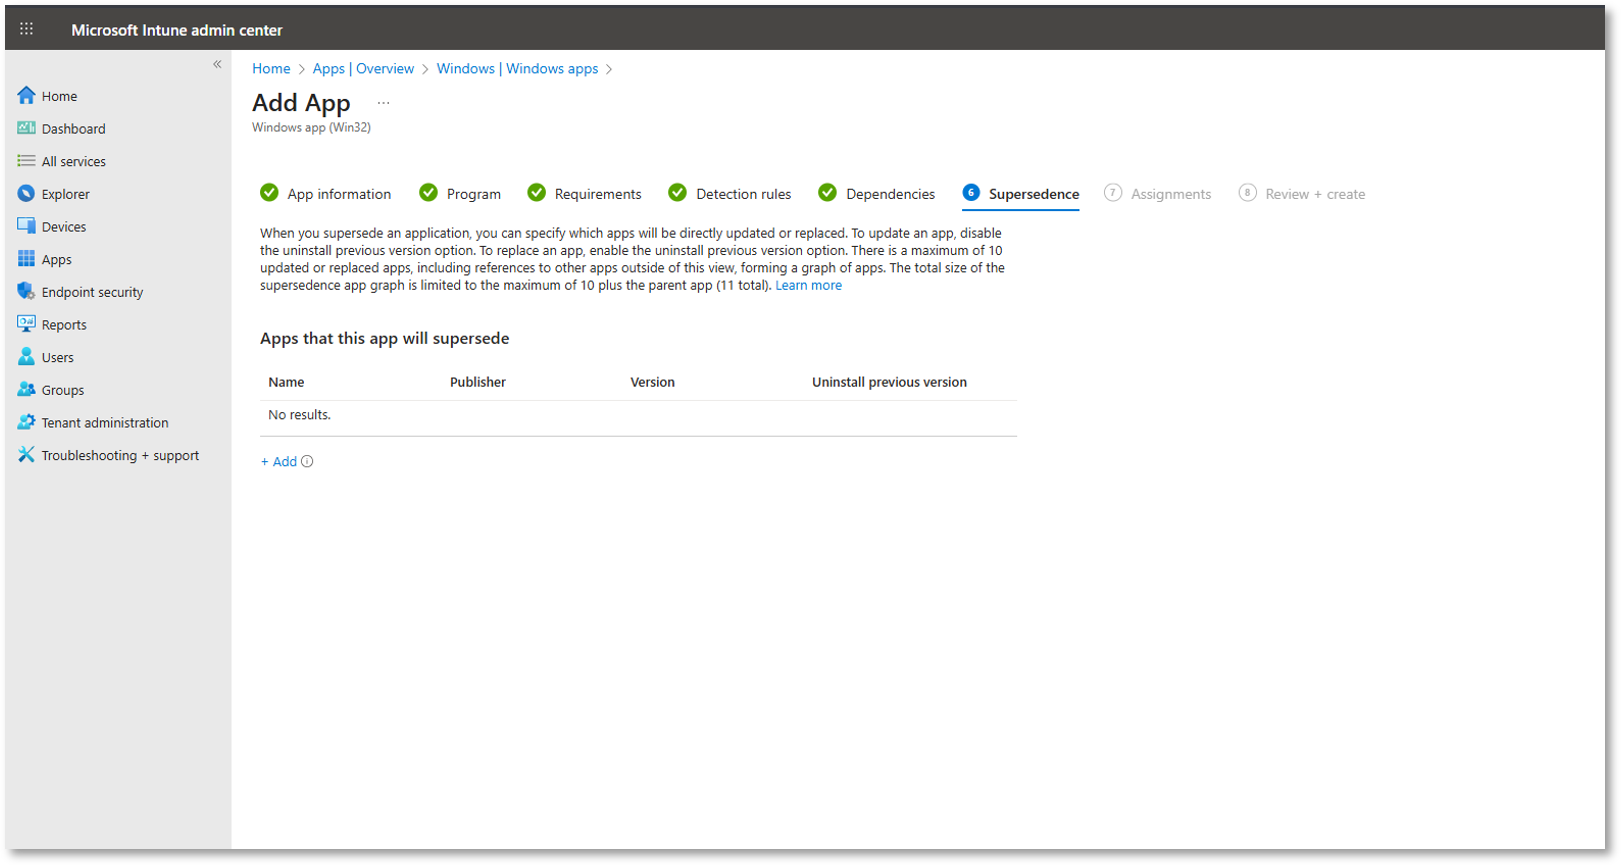
Task: Click the Home house icon in sidebar
Action: [x=26, y=95]
